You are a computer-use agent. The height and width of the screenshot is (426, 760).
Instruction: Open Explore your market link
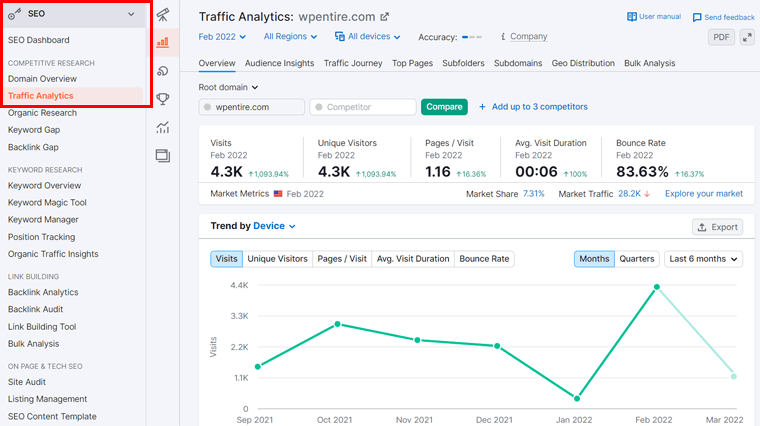click(703, 193)
